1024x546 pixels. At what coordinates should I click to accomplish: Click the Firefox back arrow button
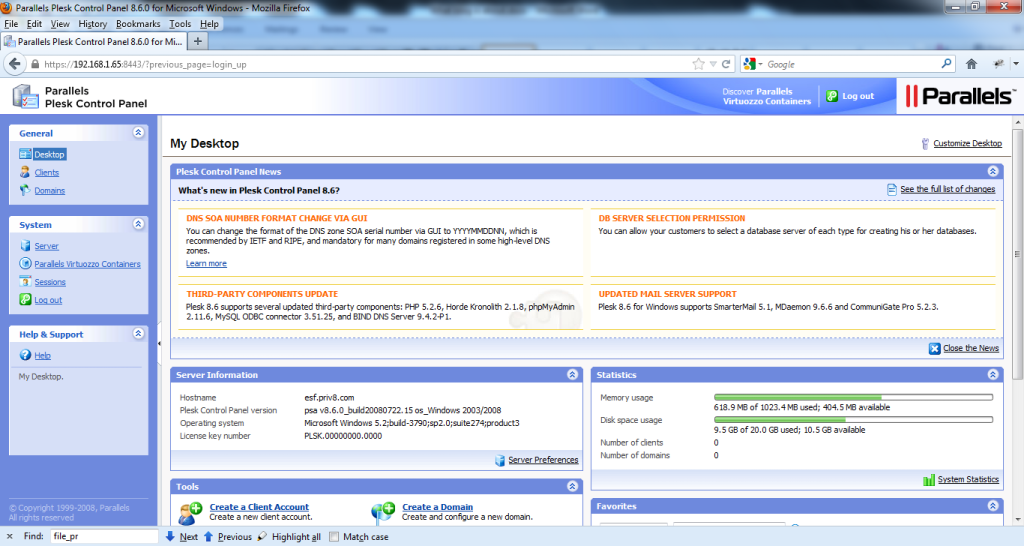tap(14, 64)
